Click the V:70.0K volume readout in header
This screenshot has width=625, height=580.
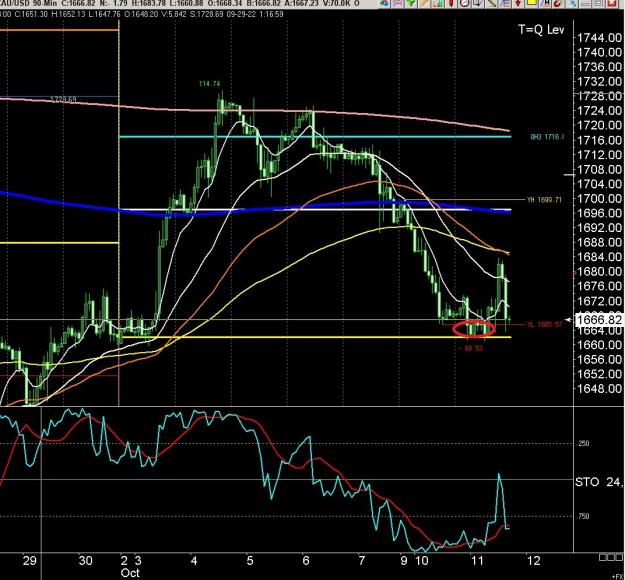click(x=336, y=3)
